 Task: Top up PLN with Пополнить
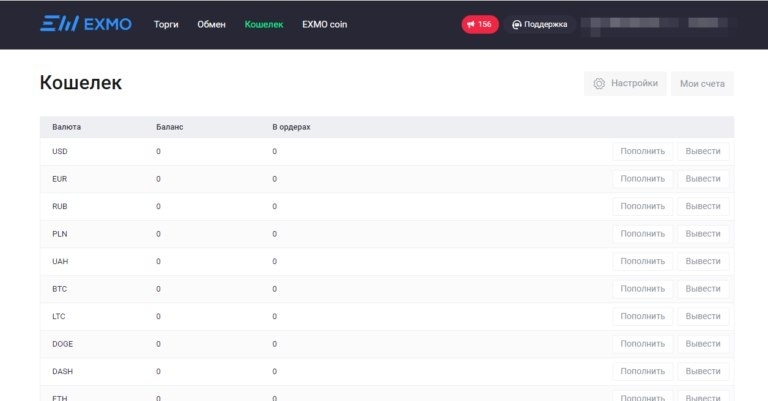pos(643,234)
